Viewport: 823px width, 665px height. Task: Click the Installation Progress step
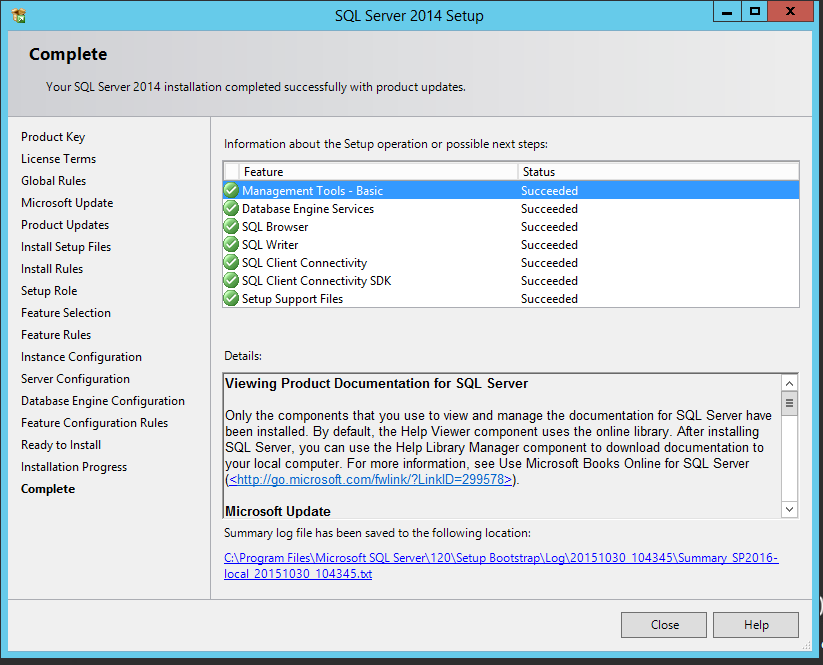point(74,467)
